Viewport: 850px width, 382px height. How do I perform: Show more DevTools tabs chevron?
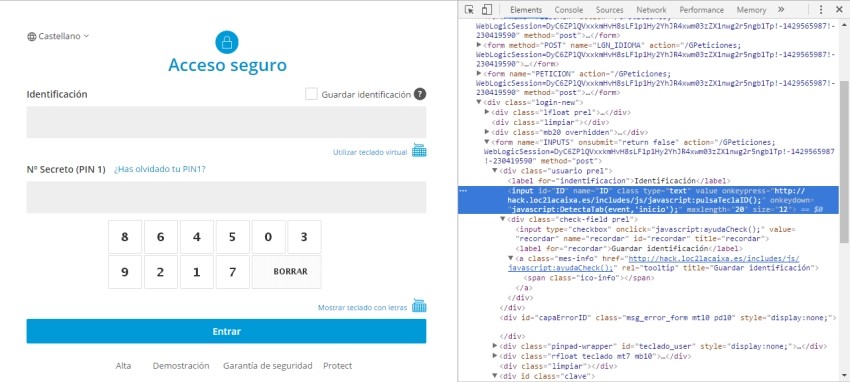(781, 10)
